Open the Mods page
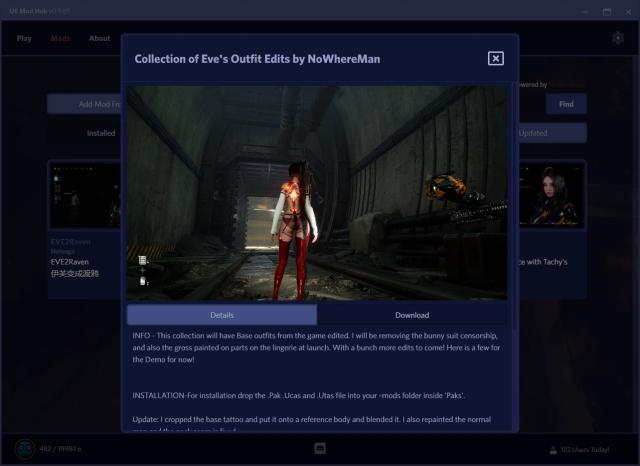The height and width of the screenshot is (466, 640). (60, 38)
